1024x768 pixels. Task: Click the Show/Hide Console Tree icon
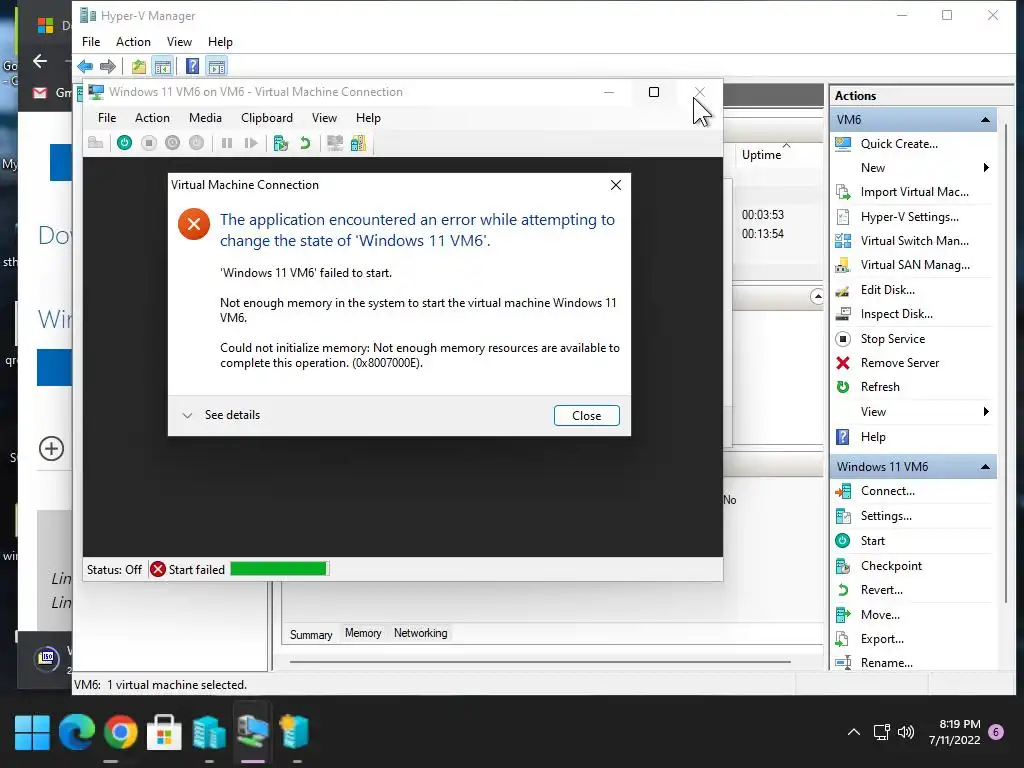point(163,66)
